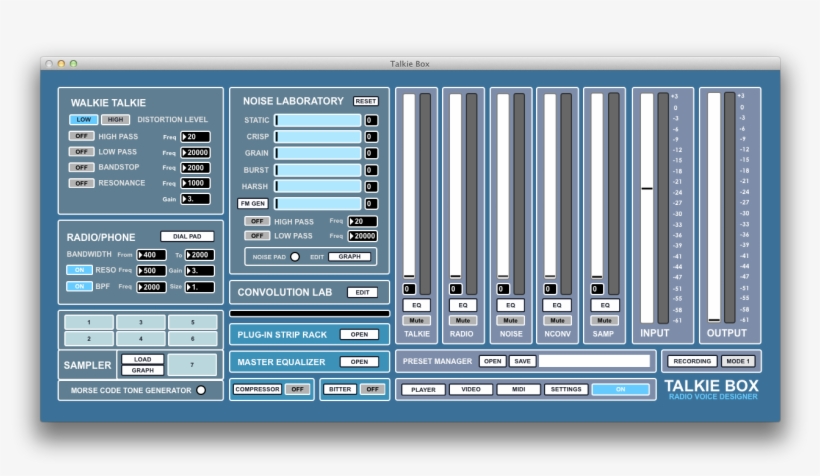Click BPF Freq 2000 box
Image resolution: width=820 pixels, height=476 pixels.
click(151, 287)
